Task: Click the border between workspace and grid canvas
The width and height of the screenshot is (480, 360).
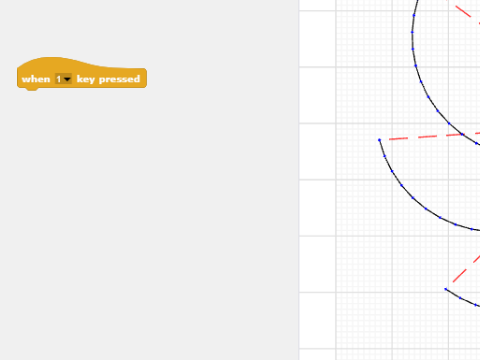Action: tap(299, 180)
